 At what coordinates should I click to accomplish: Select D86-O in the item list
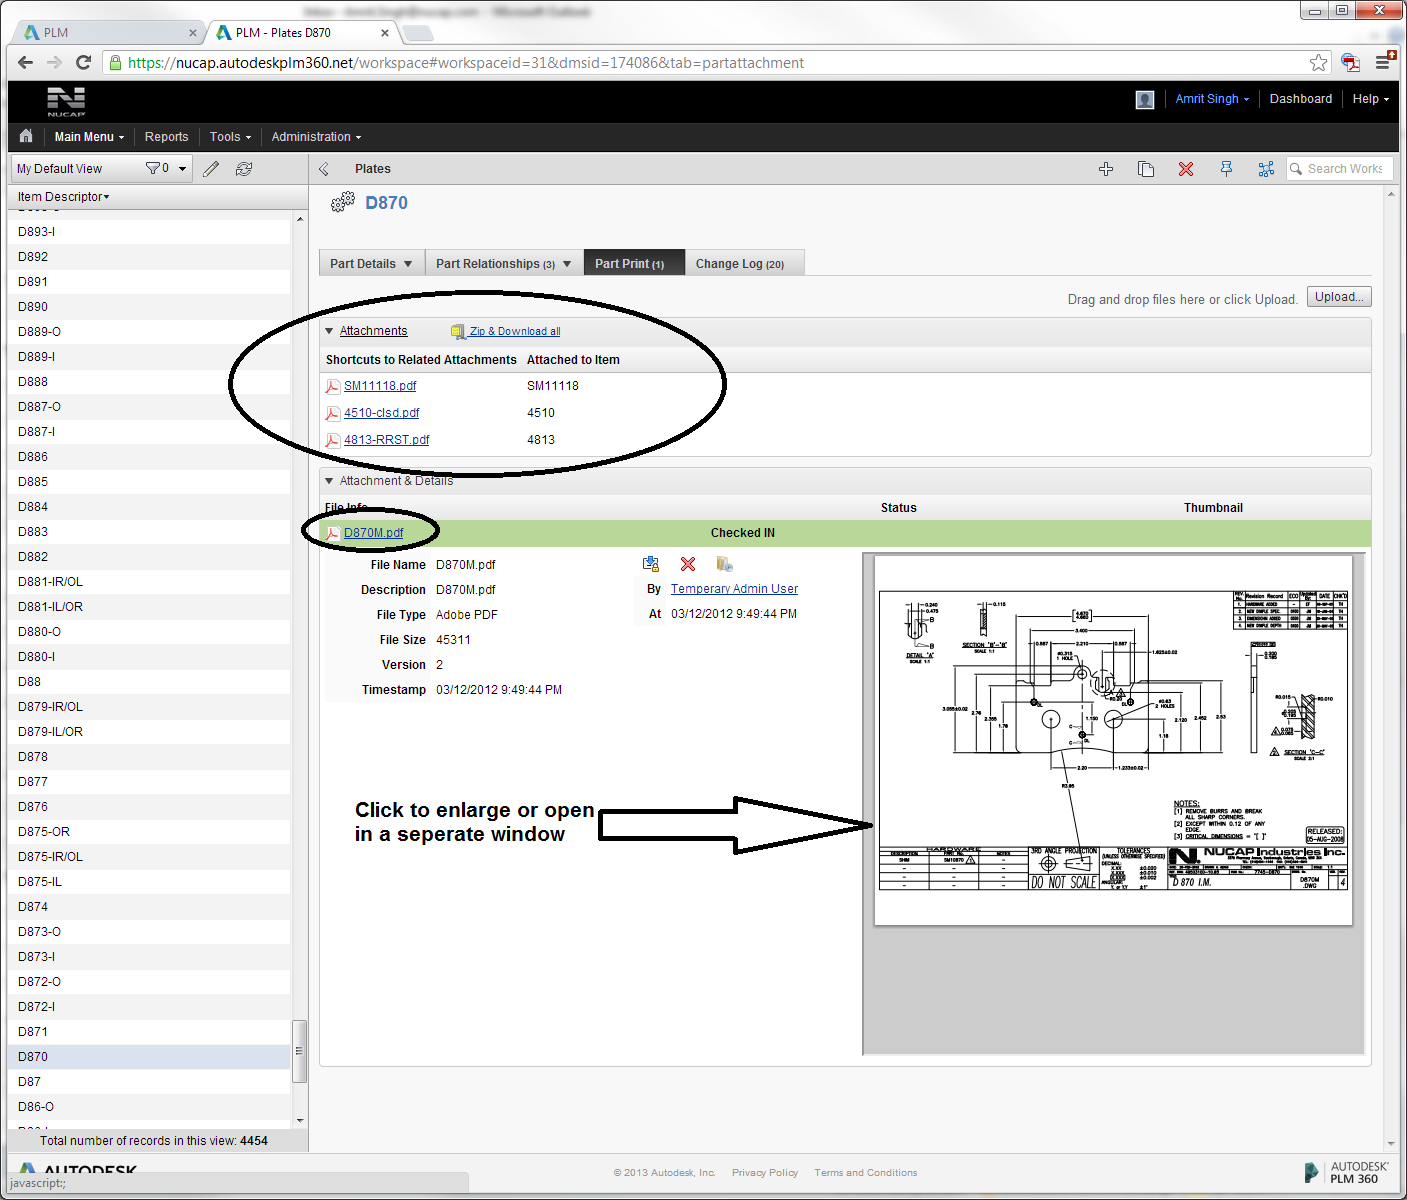tap(150, 1107)
